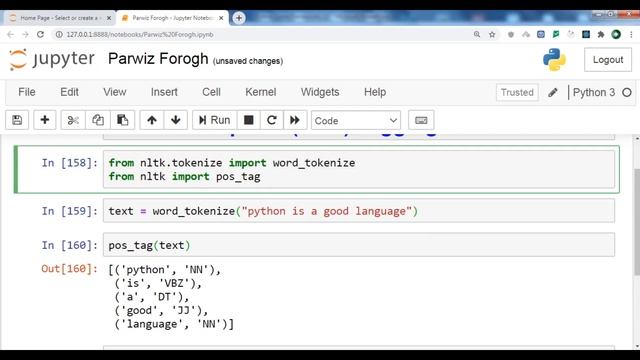The width and height of the screenshot is (640, 360).
Task: Open the View menu
Action: point(115,92)
